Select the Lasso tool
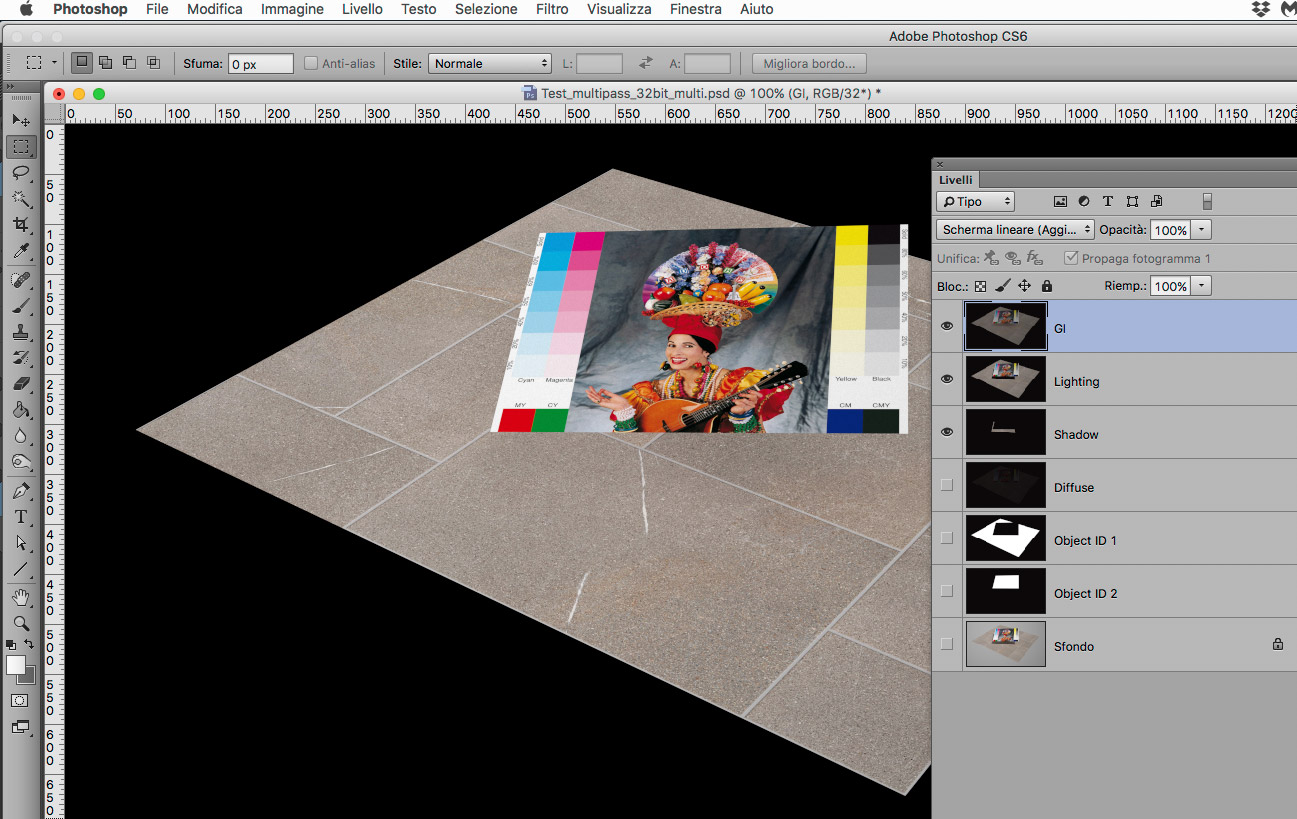This screenshot has width=1297, height=819. pyautogui.click(x=21, y=173)
